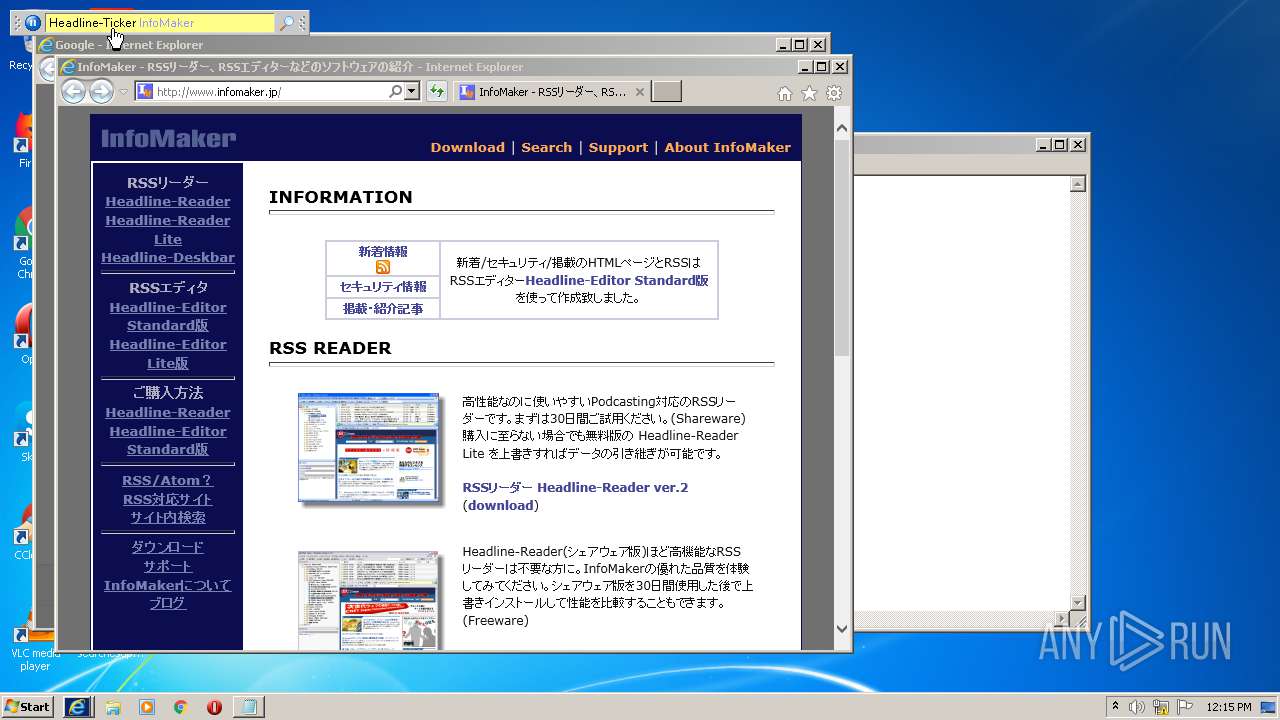1280x720 pixels.
Task: Click the download link under Headline-Reader ver.2
Action: coord(500,506)
